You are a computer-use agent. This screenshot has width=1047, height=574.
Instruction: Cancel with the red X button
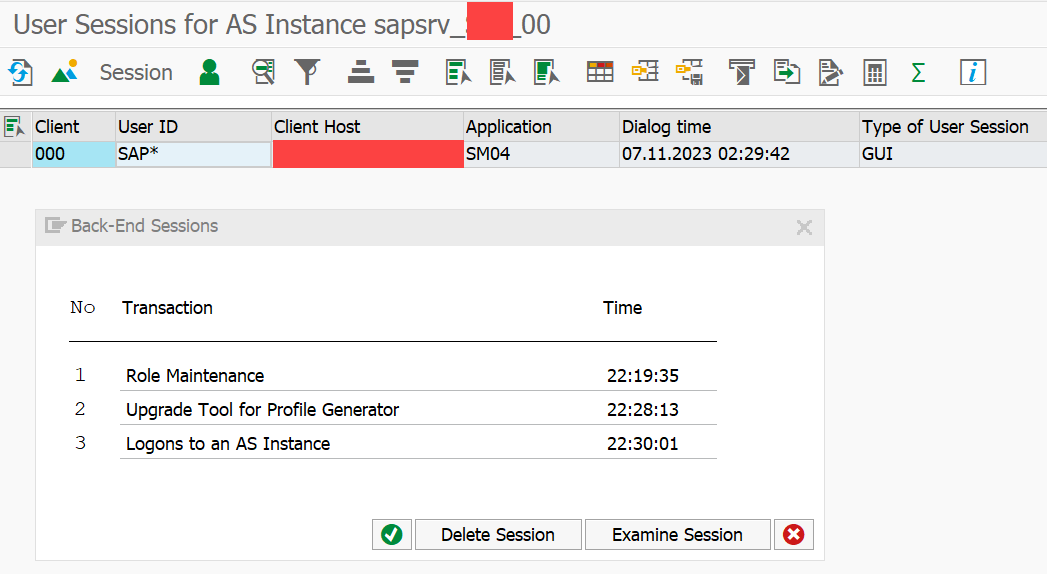point(794,535)
